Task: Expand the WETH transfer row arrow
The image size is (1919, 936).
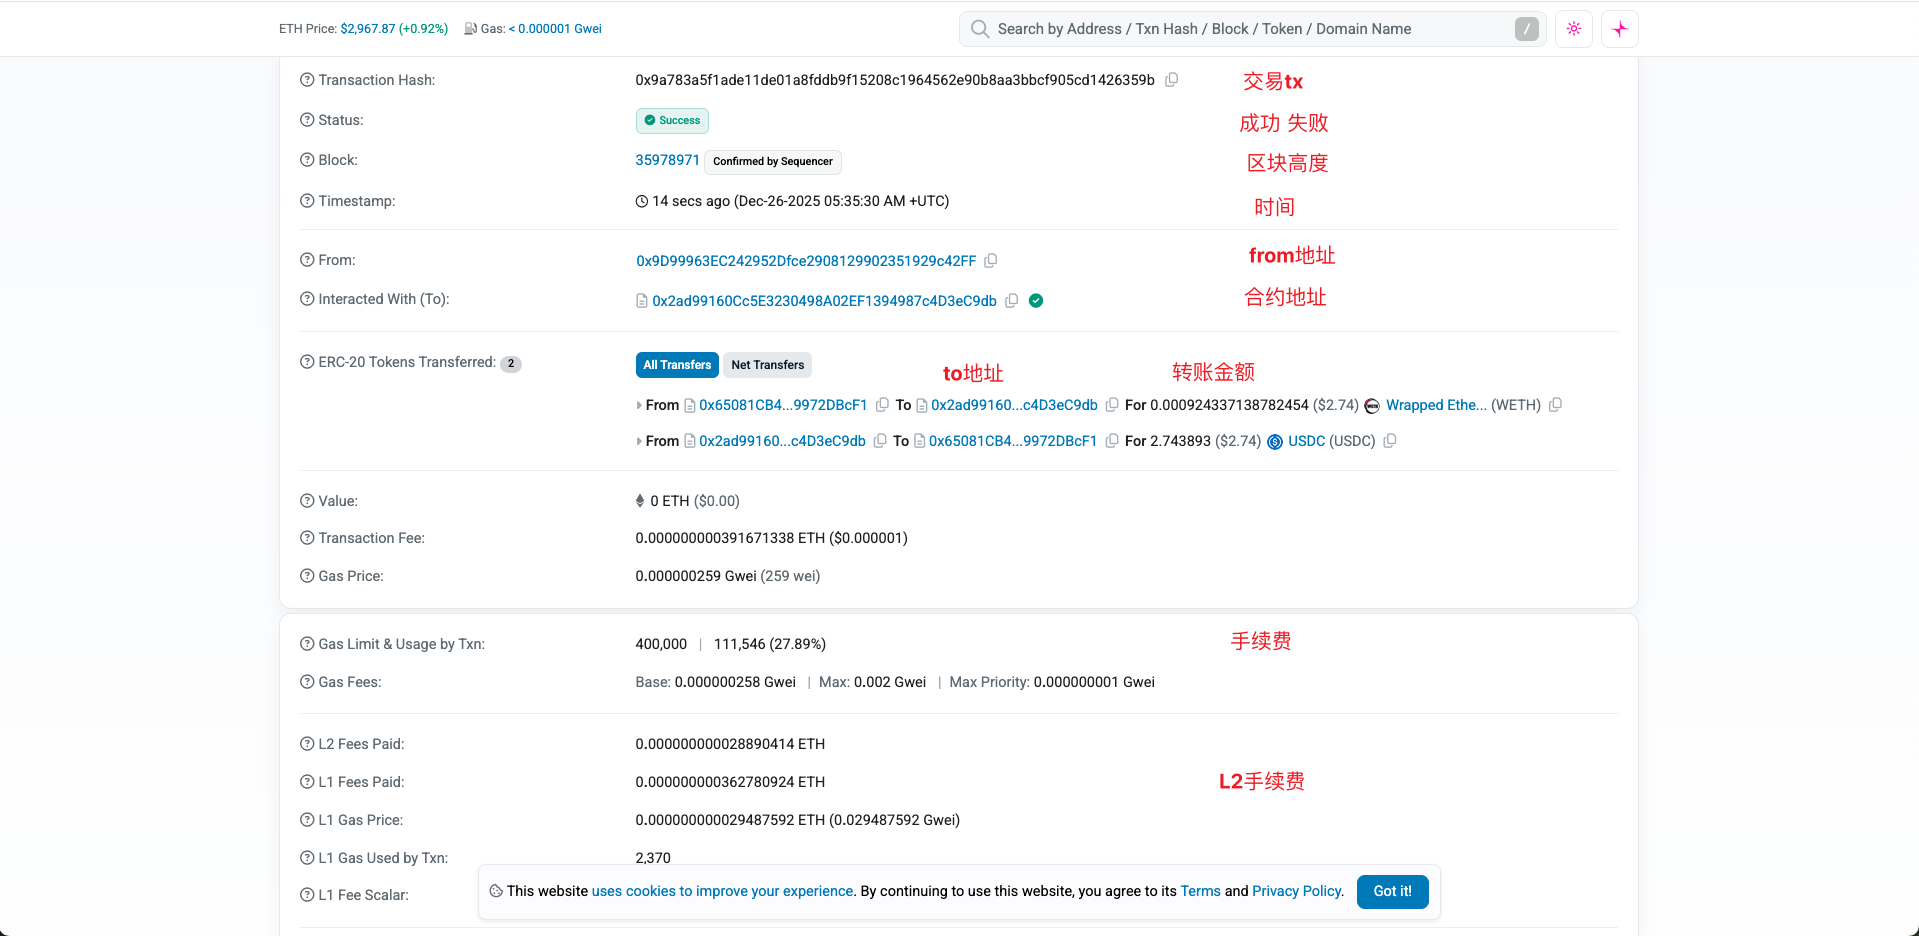Action: (x=639, y=405)
